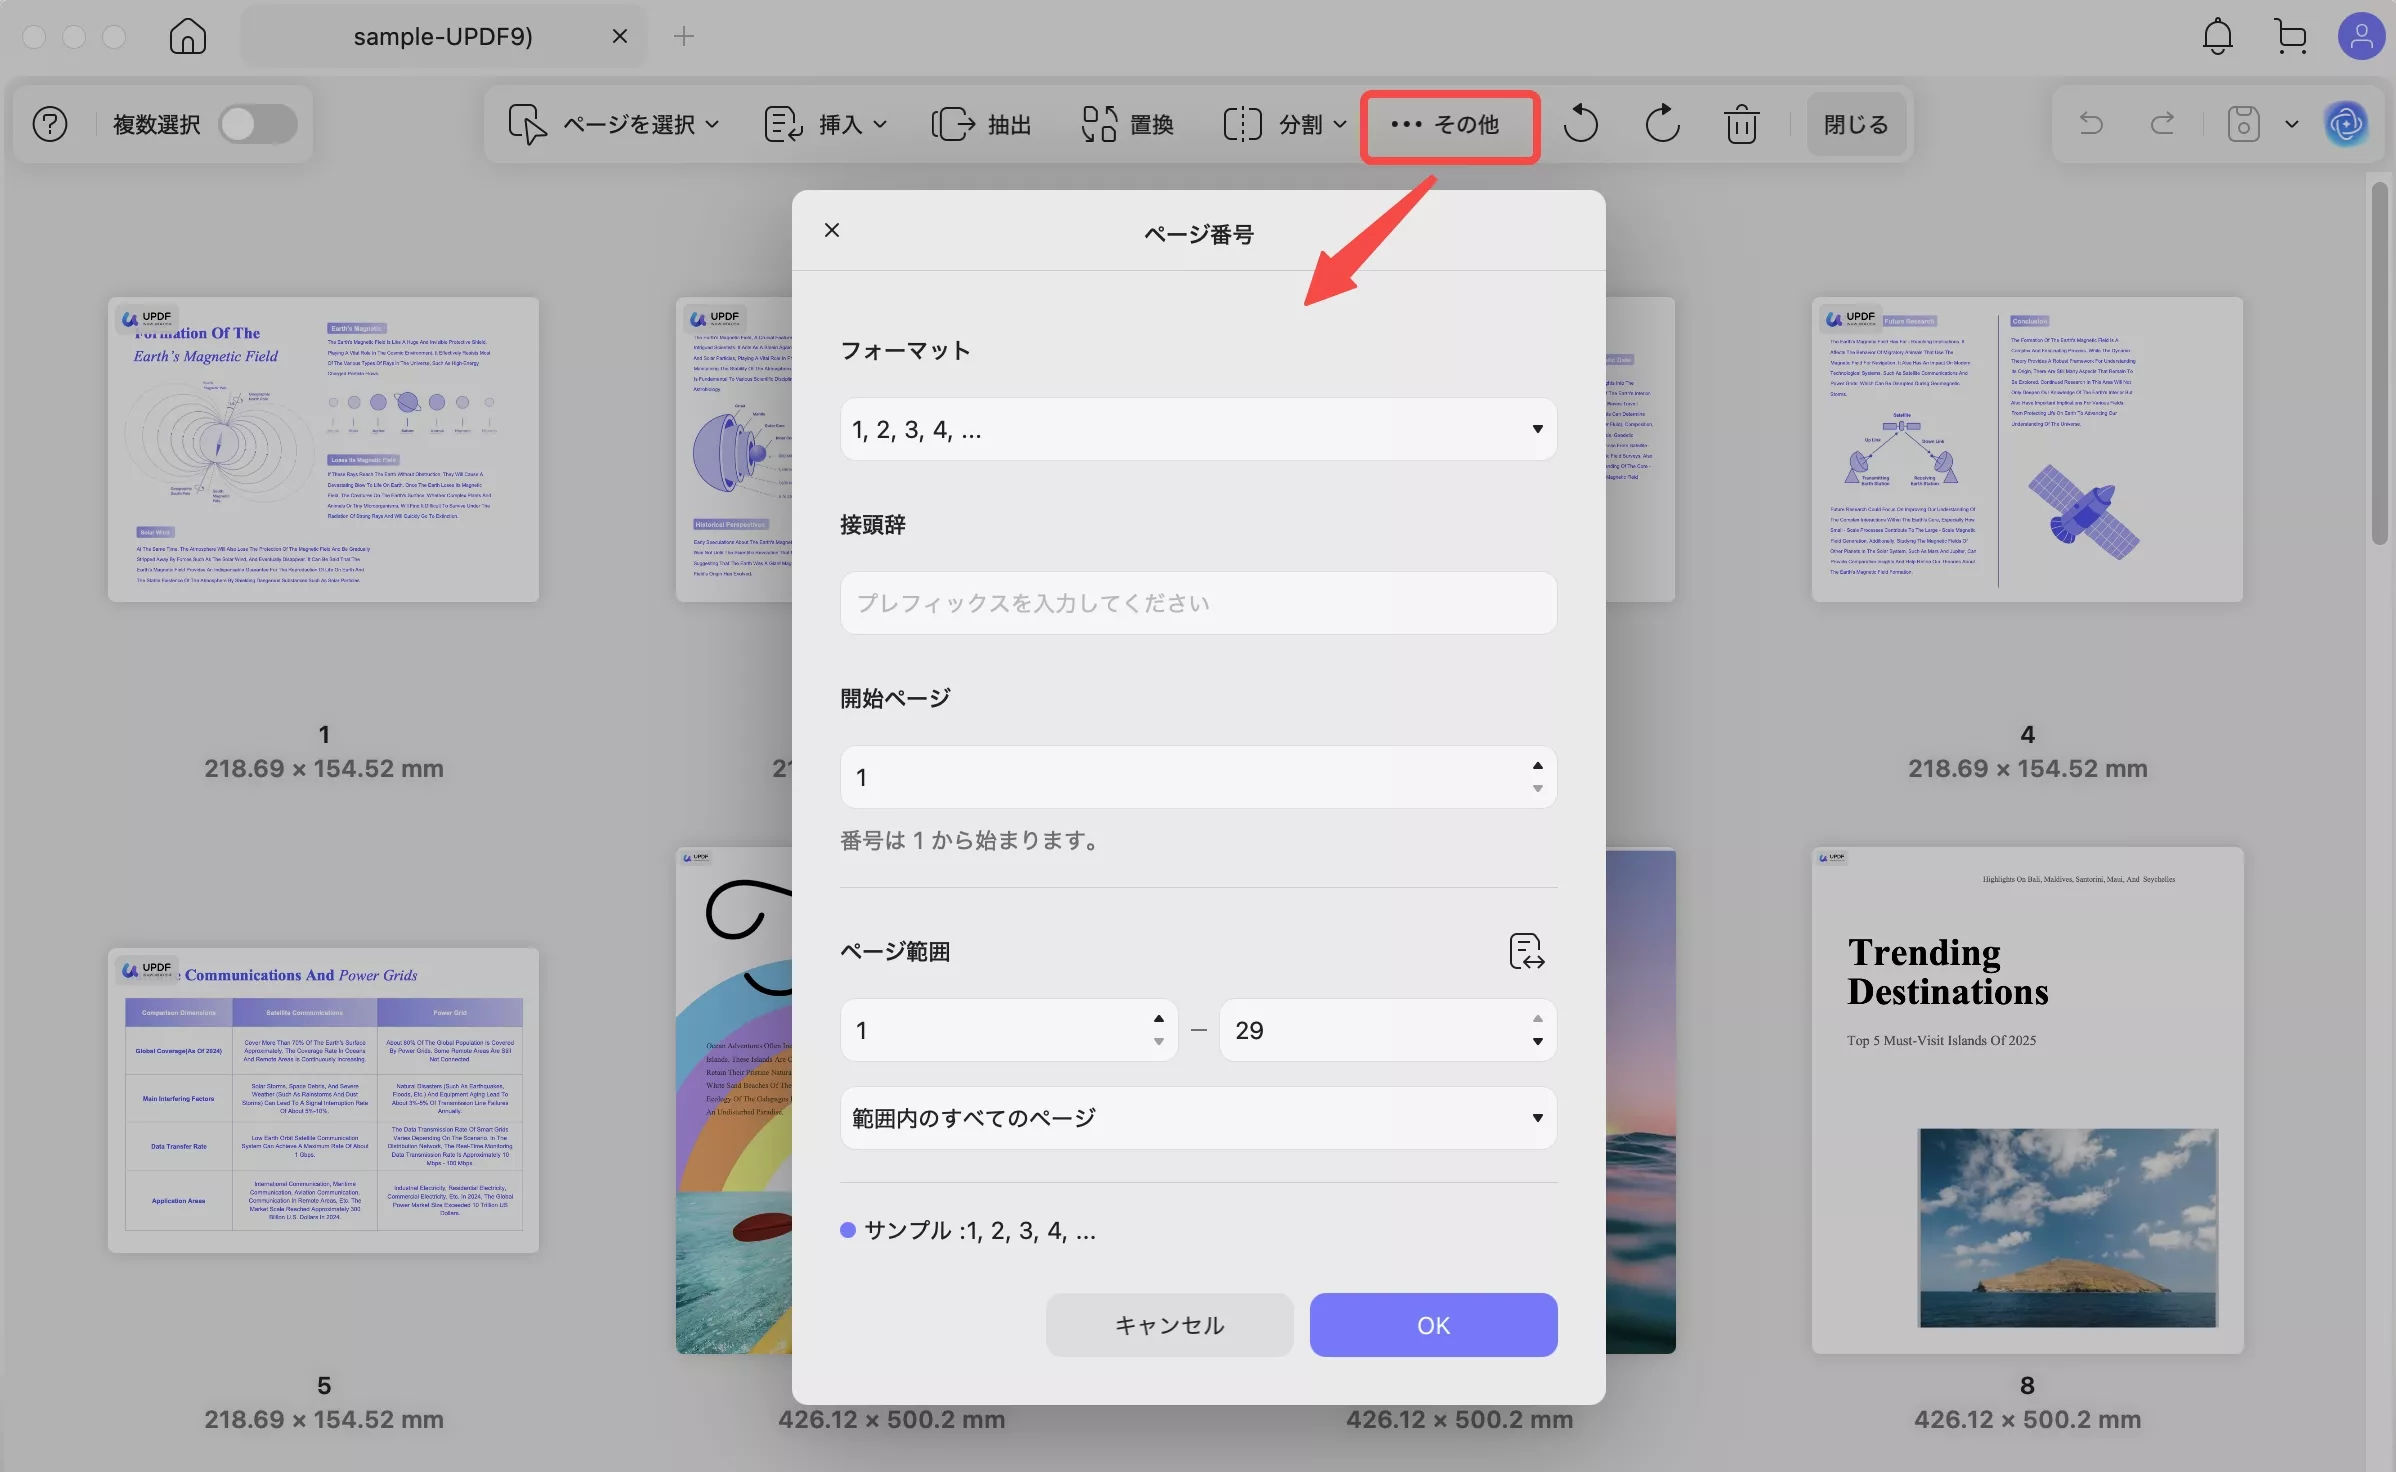Click the AI assistant icon in top right
The image size is (2396, 1472).
pos(2346,123)
